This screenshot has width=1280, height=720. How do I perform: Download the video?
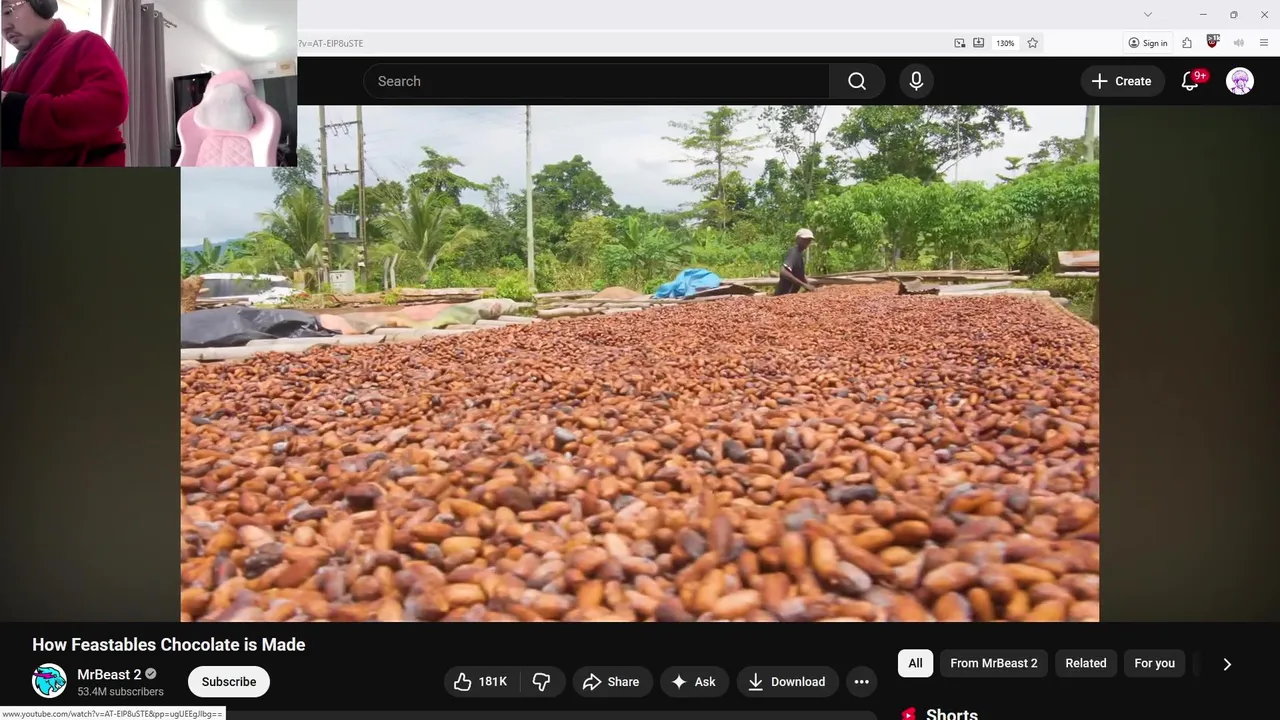(788, 682)
